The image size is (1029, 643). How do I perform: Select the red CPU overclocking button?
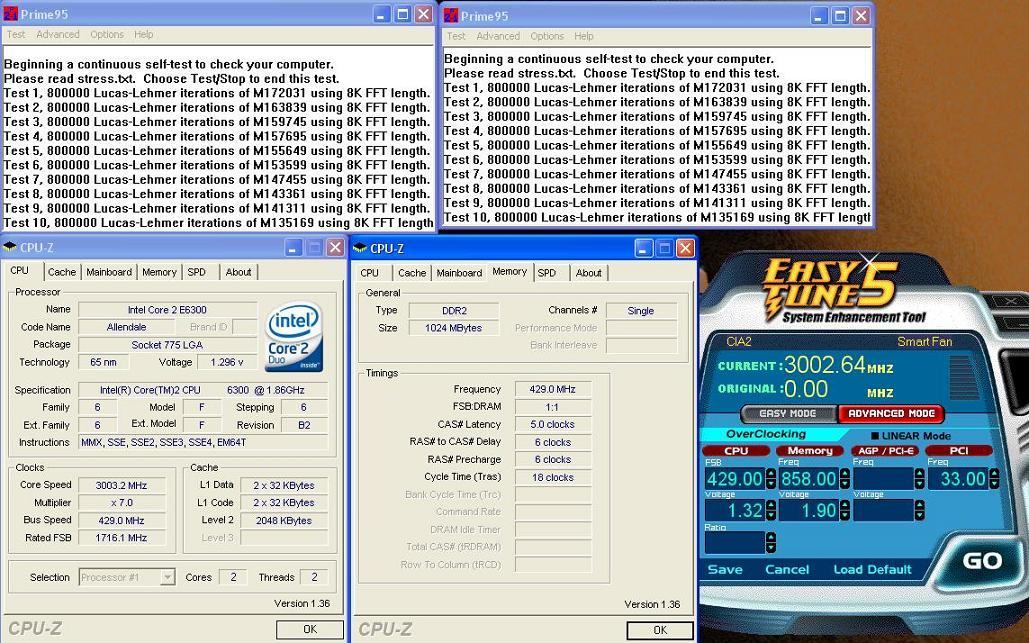736,451
